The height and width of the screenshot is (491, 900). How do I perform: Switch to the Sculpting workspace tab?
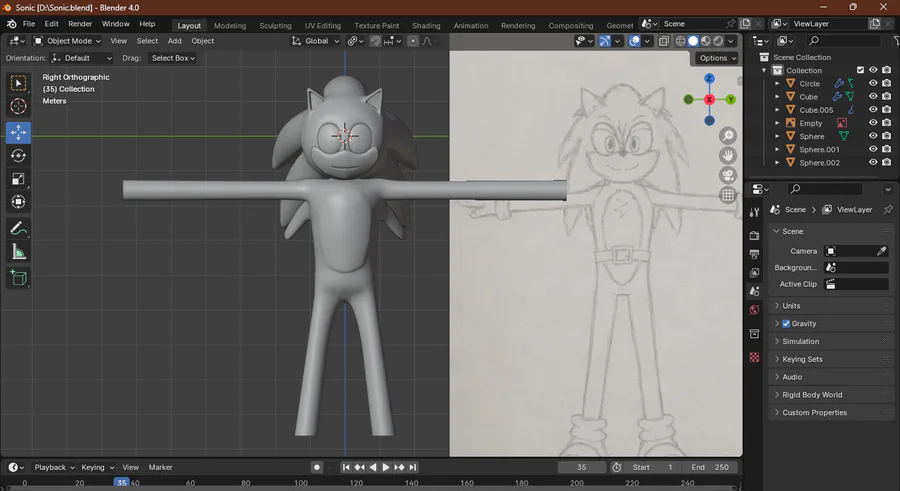pos(275,25)
